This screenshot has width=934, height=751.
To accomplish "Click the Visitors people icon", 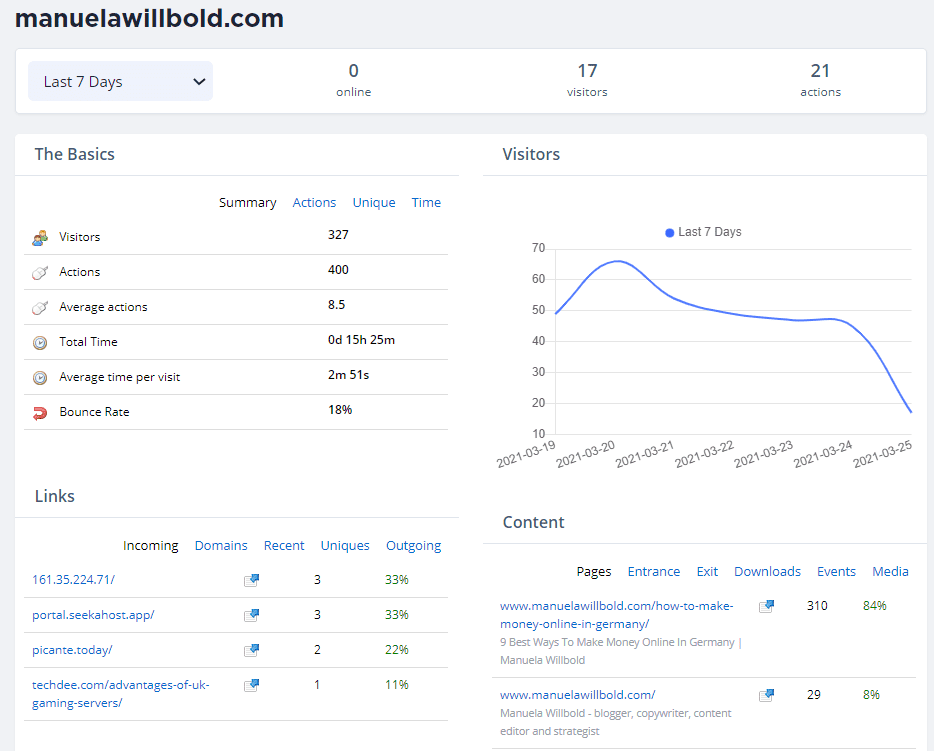I will (x=40, y=238).
